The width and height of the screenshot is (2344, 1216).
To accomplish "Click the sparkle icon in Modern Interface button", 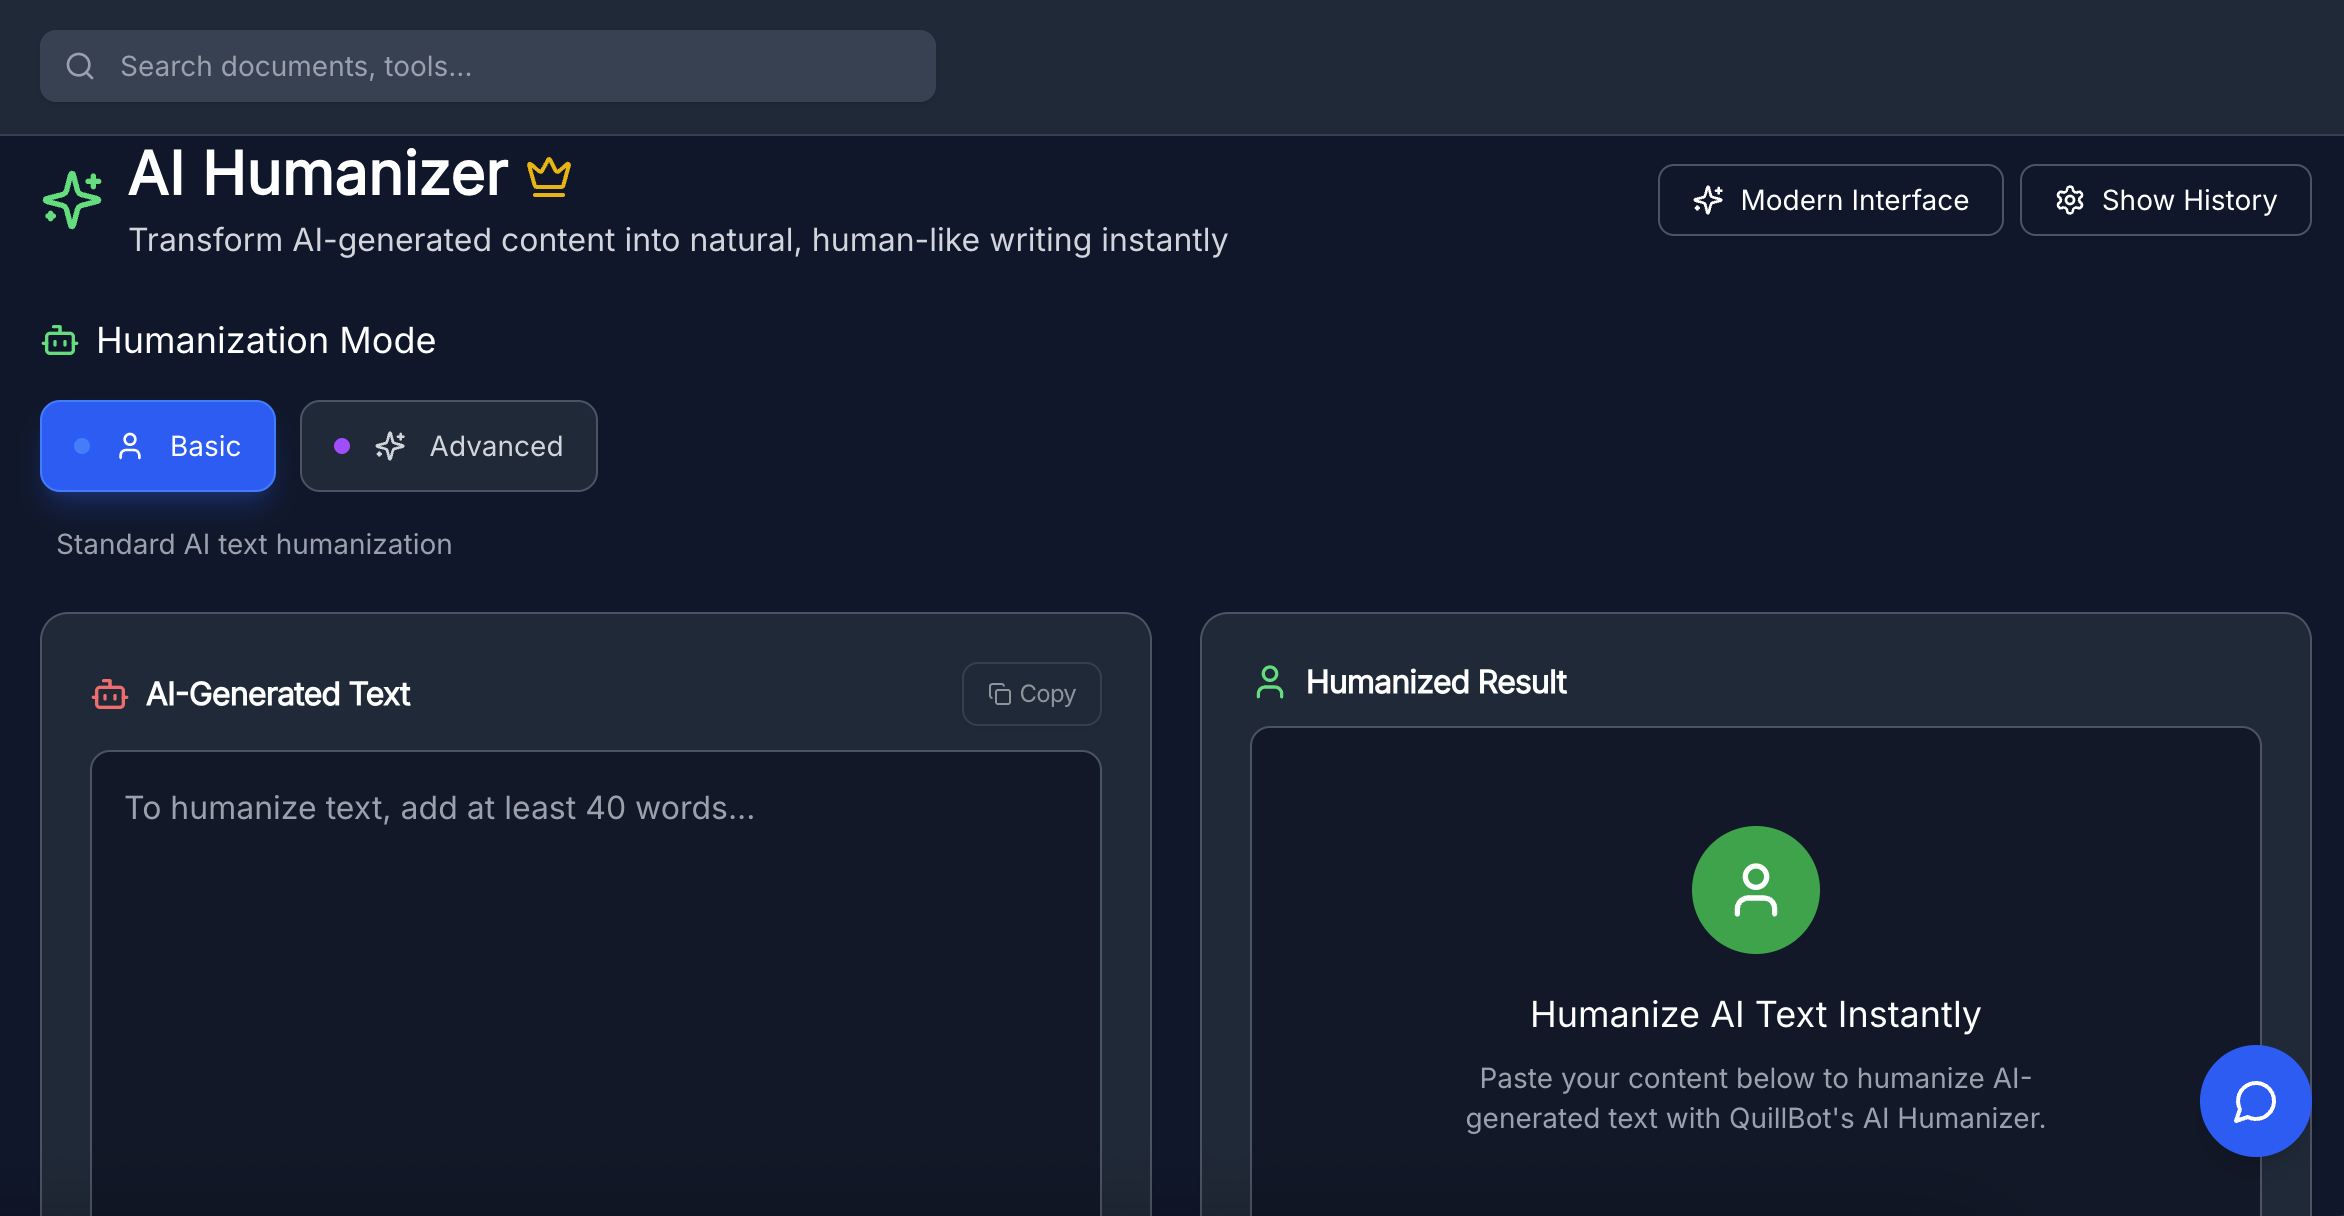I will [x=1708, y=199].
